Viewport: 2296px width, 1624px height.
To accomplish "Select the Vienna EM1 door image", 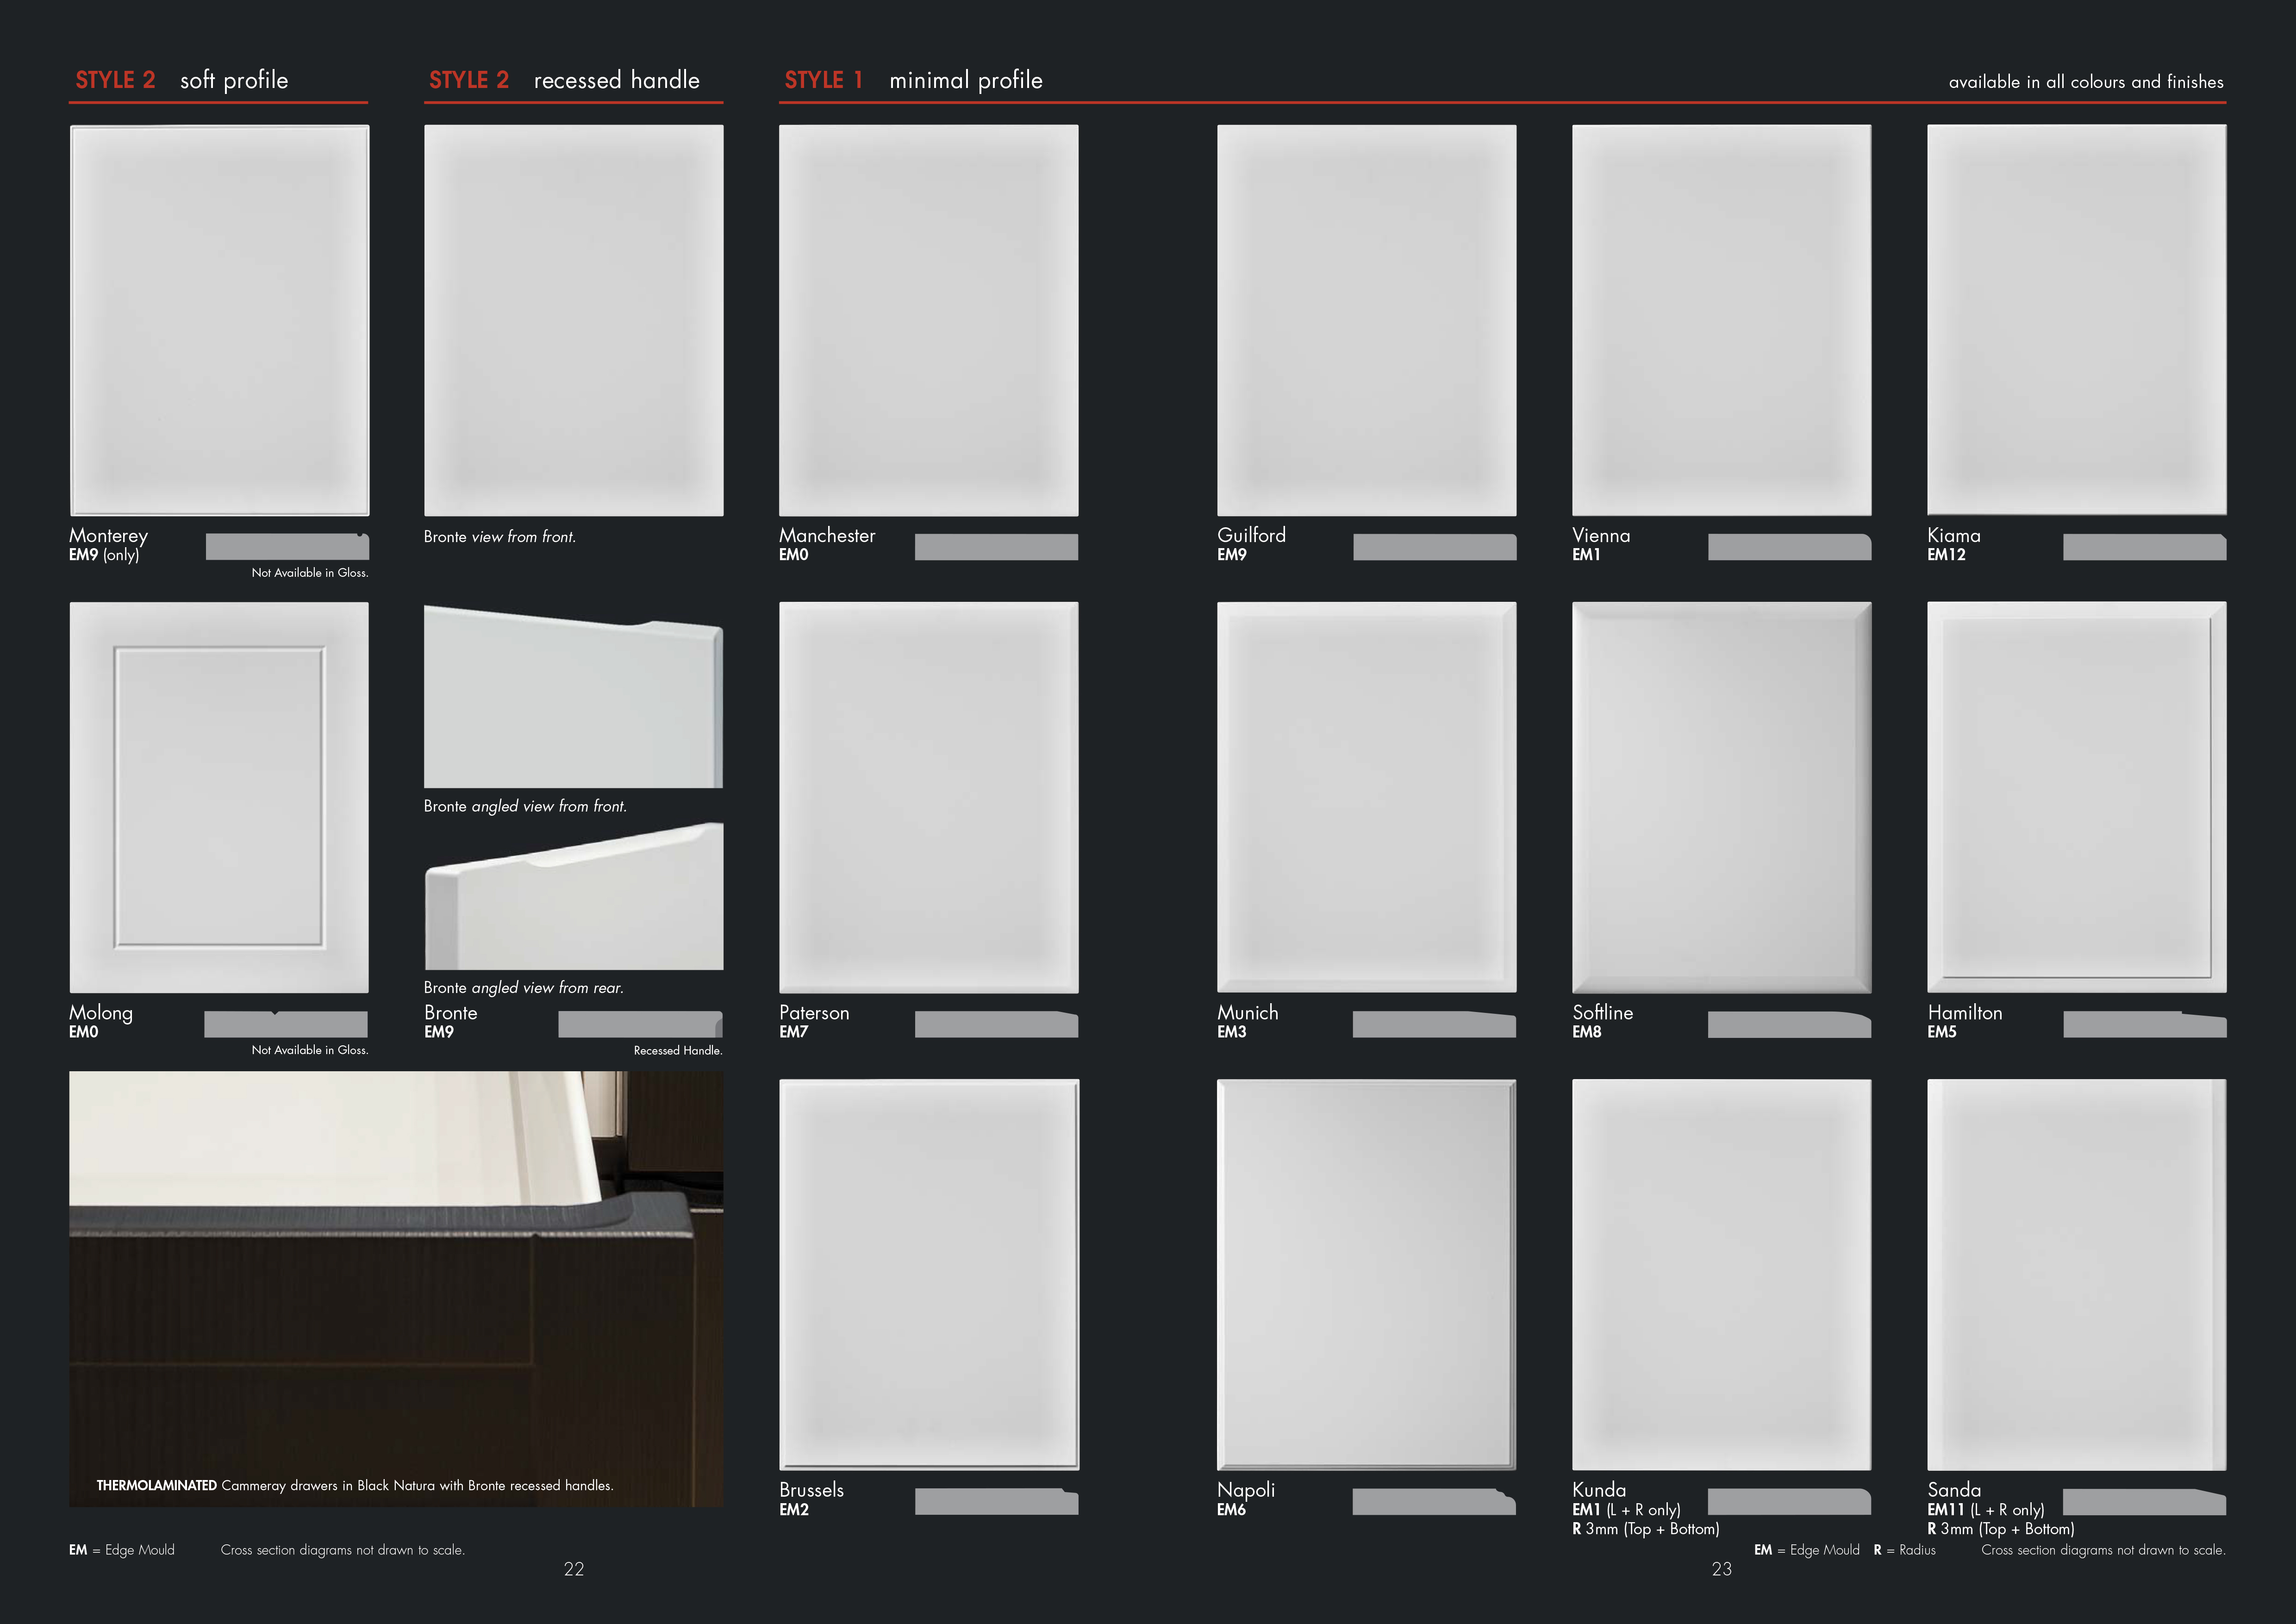I will (x=1721, y=320).
